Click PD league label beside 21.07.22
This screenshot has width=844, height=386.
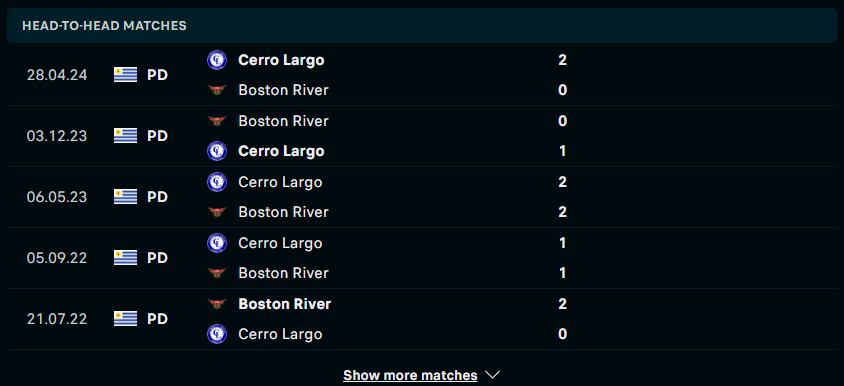tap(157, 319)
